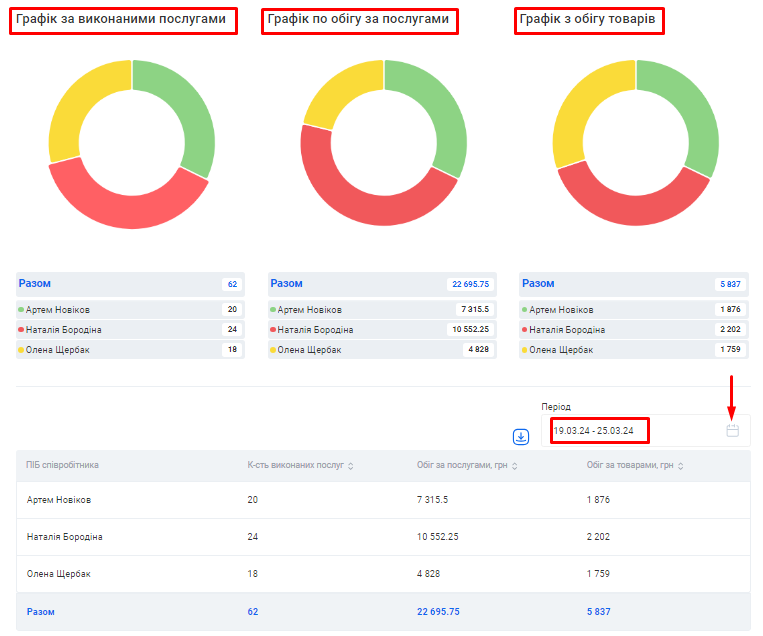Select Олена Щербак row in table

click(59, 574)
